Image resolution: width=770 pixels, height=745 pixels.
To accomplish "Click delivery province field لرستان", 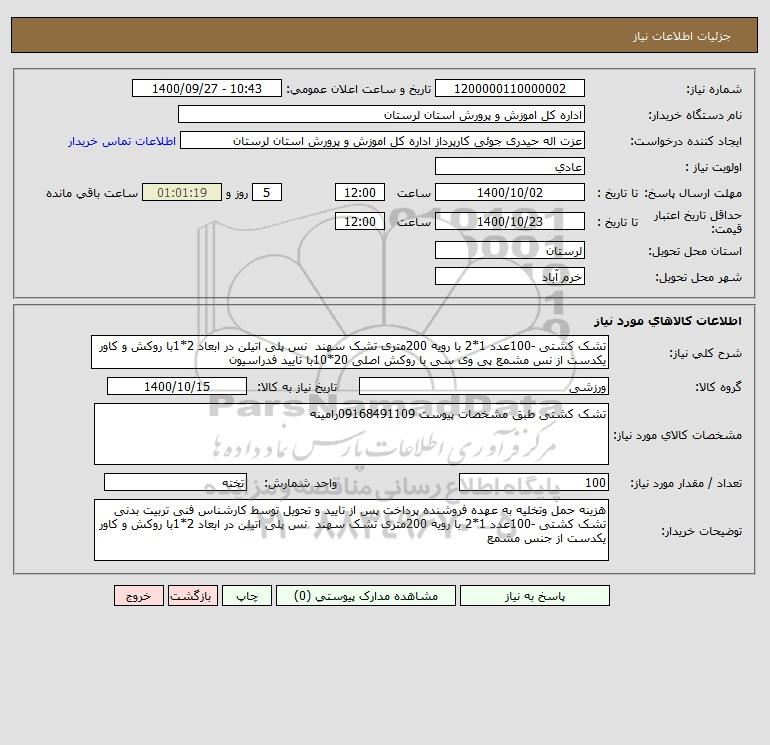I will pyautogui.click(x=510, y=250).
